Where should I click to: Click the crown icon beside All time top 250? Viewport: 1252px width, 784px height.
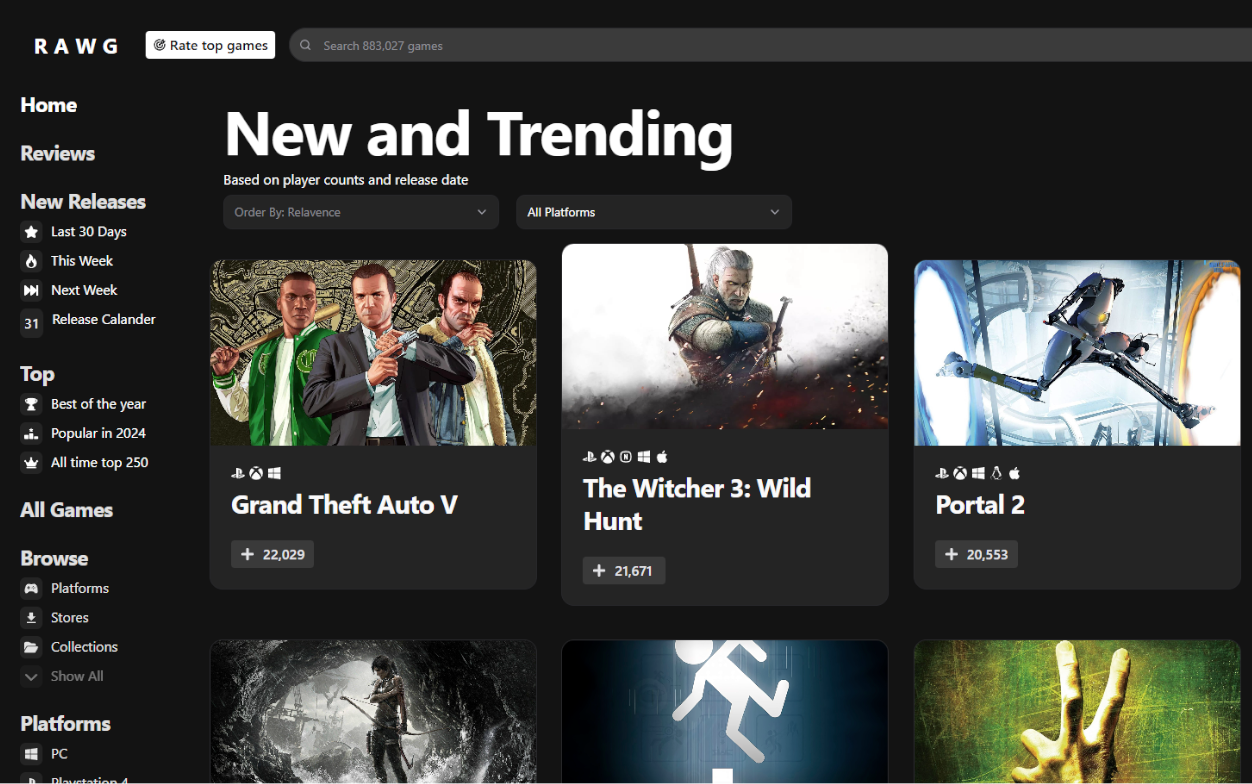(31, 463)
